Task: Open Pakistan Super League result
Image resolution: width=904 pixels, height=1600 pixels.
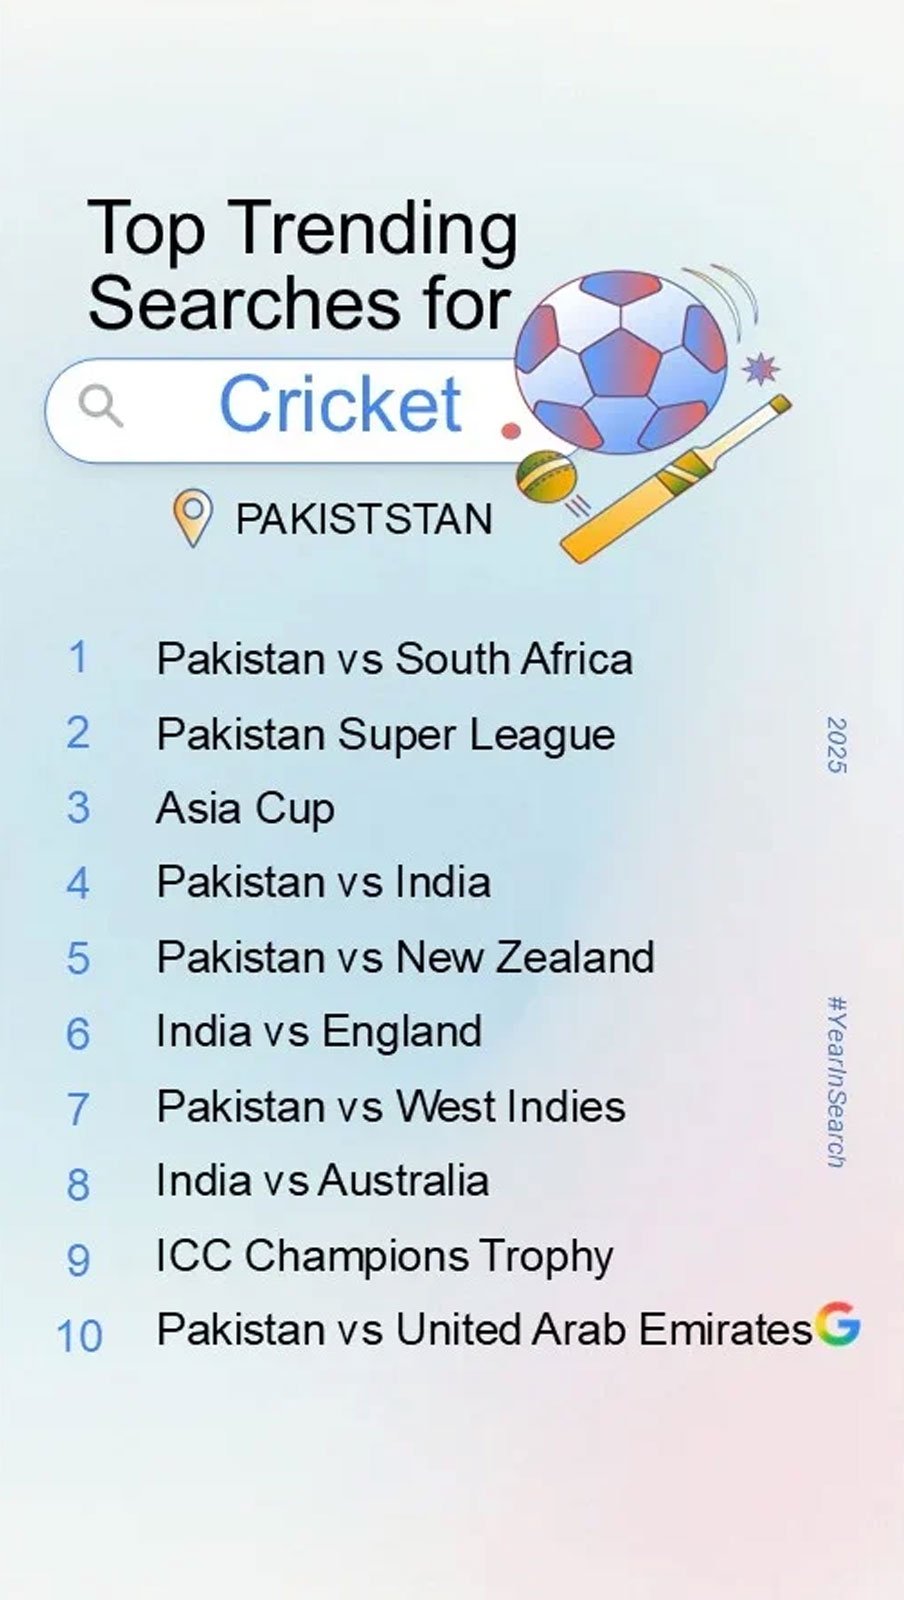Action: click(385, 734)
